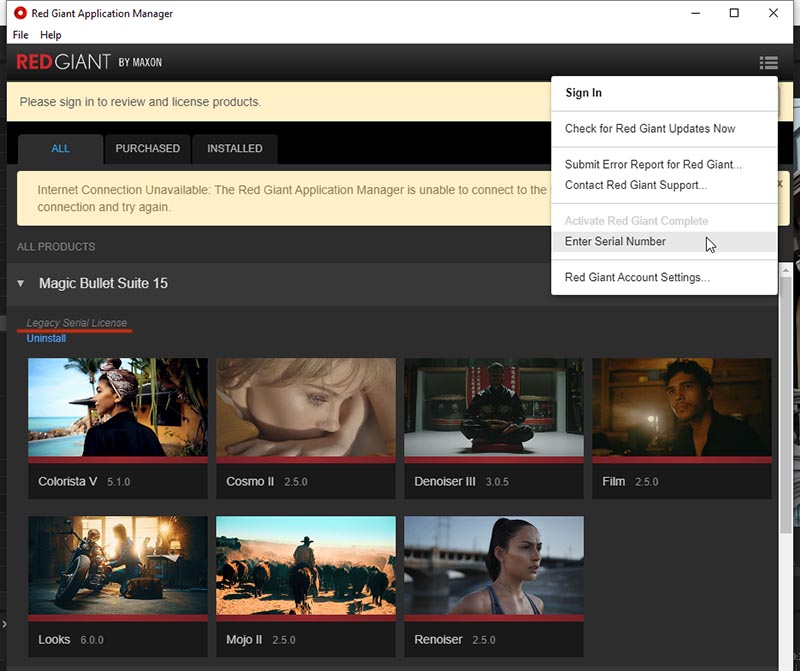Select Check for Red Giant Updates Now
Image resolution: width=800 pixels, height=671 pixels.
[649, 129]
